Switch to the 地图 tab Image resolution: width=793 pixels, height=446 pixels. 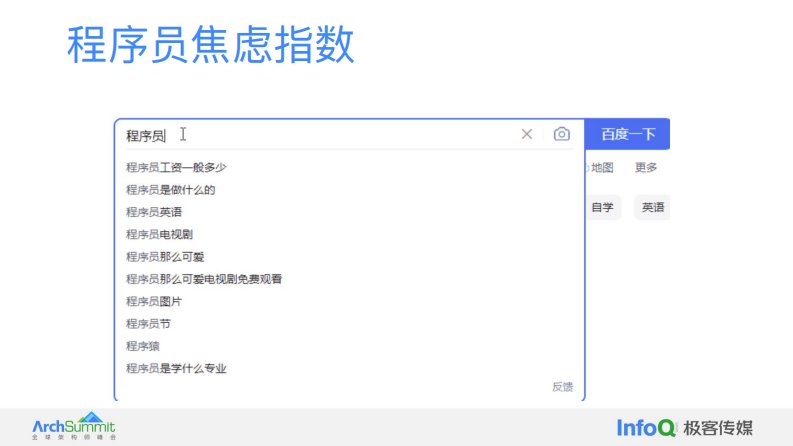point(602,167)
